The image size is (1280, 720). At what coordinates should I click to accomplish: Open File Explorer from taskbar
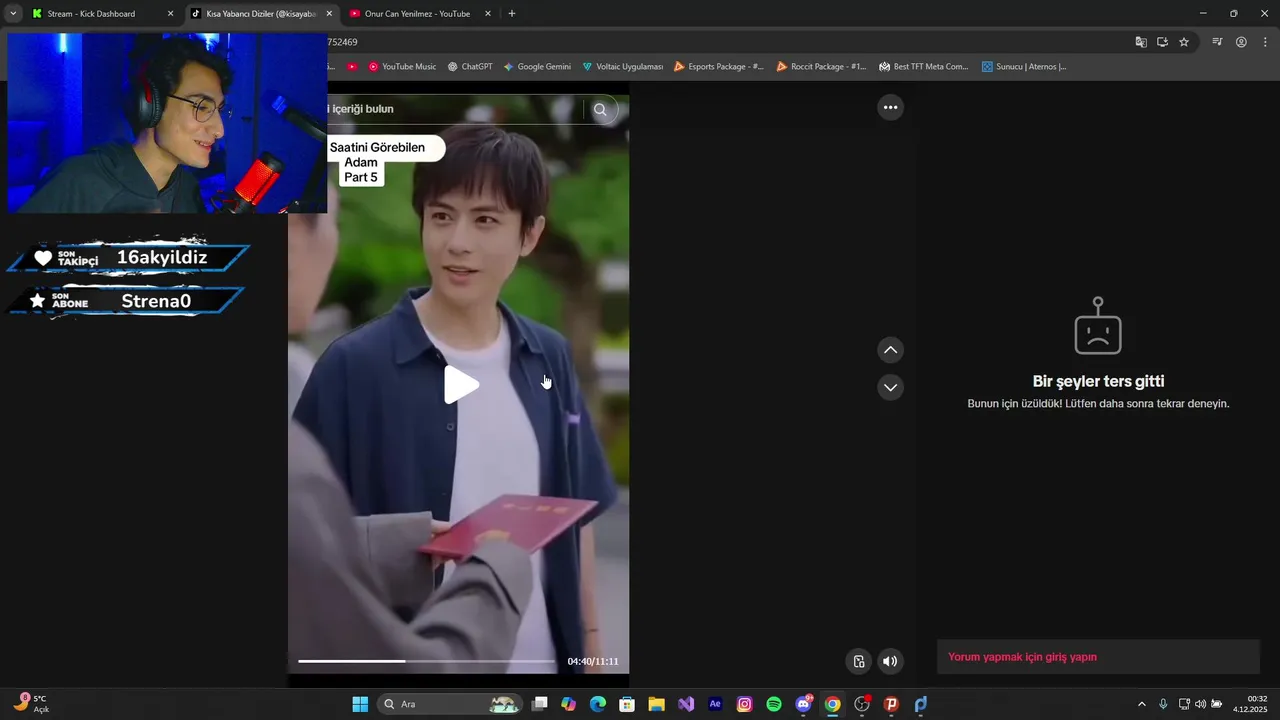pos(656,704)
